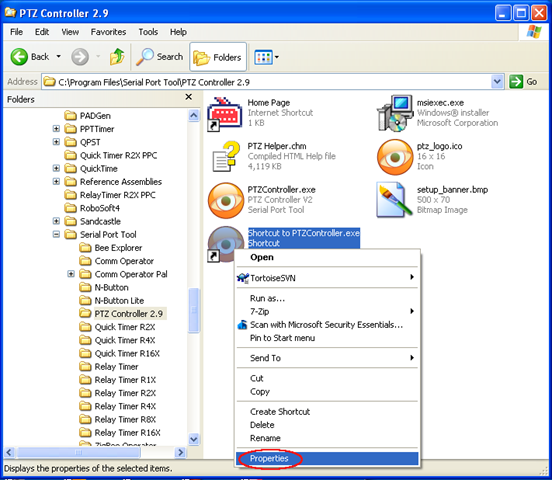Image resolution: width=552 pixels, height=480 pixels.
Task: Open the Views toolbar icon
Action: (263, 57)
